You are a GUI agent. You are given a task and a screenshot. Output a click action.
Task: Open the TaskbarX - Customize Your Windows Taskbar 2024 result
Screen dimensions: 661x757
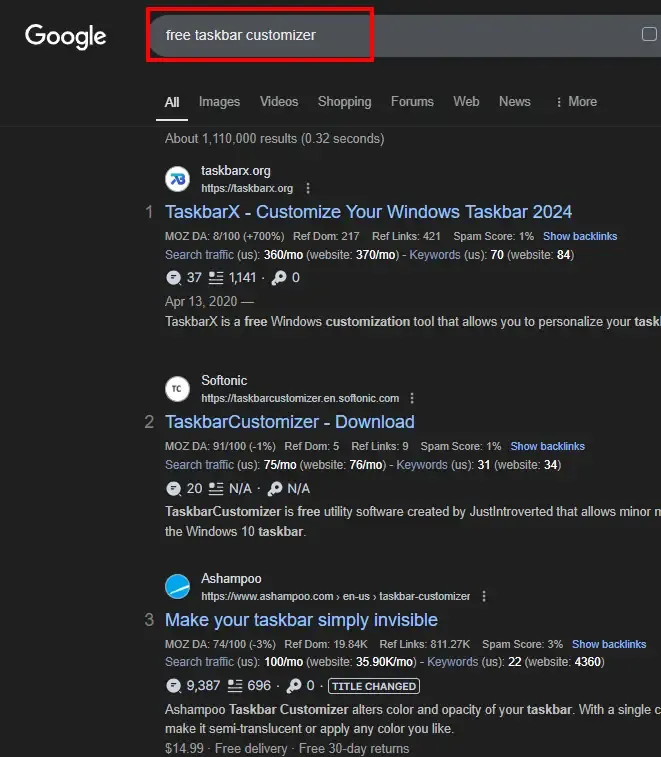pyautogui.click(x=368, y=212)
